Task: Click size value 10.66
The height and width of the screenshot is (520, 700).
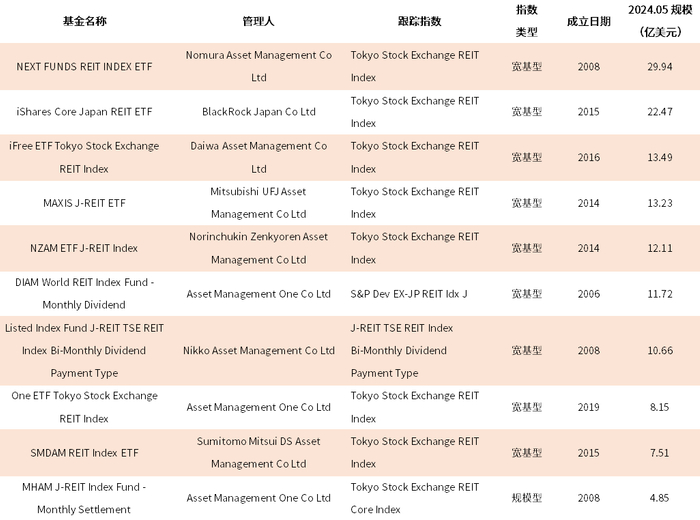Action: (x=660, y=350)
